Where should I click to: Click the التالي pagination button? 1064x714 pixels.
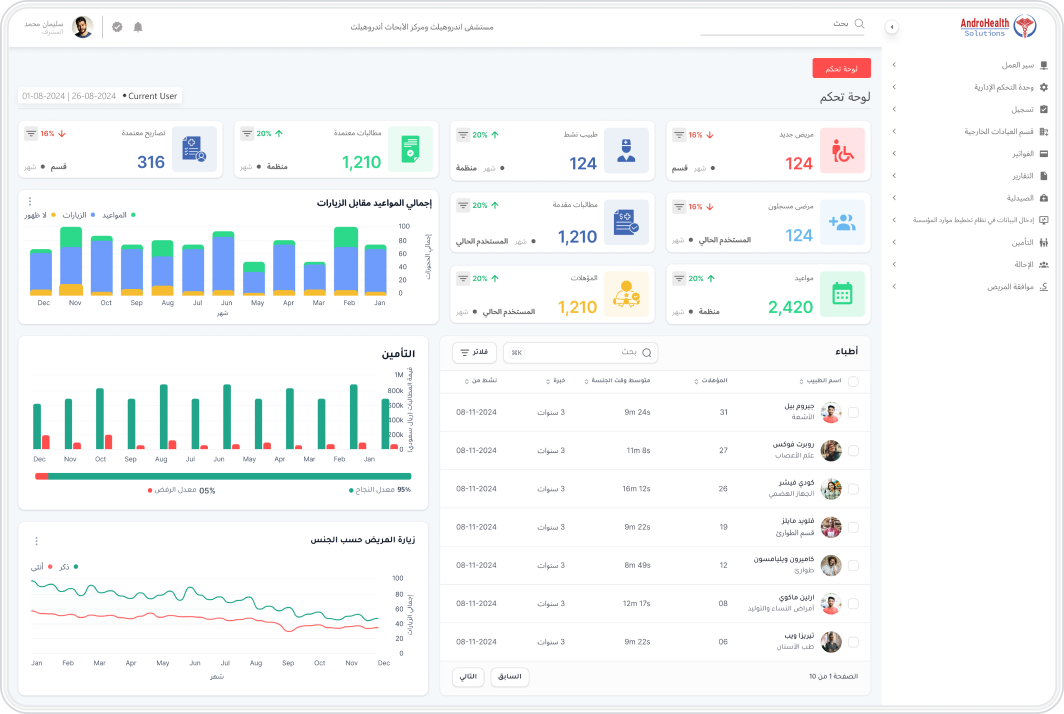point(468,677)
